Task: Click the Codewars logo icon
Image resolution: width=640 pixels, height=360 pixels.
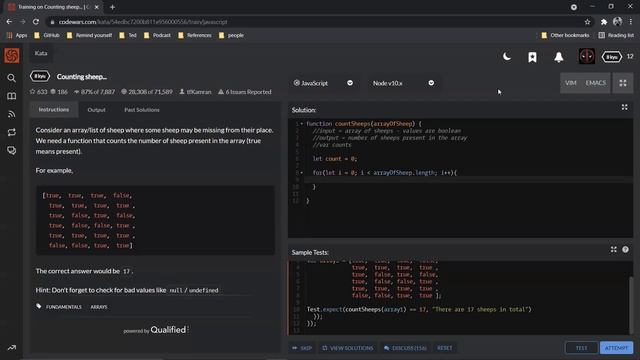Action: pos(11,56)
